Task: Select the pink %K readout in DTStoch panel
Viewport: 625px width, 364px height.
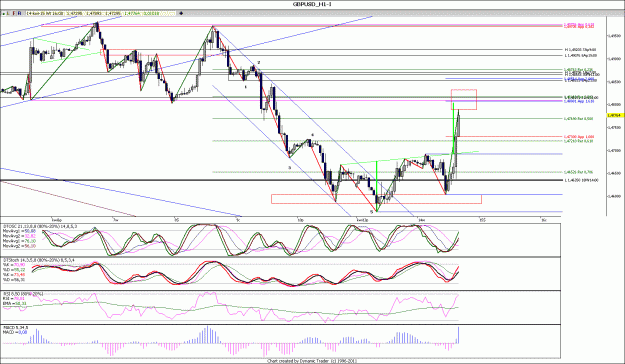Action: (14, 265)
